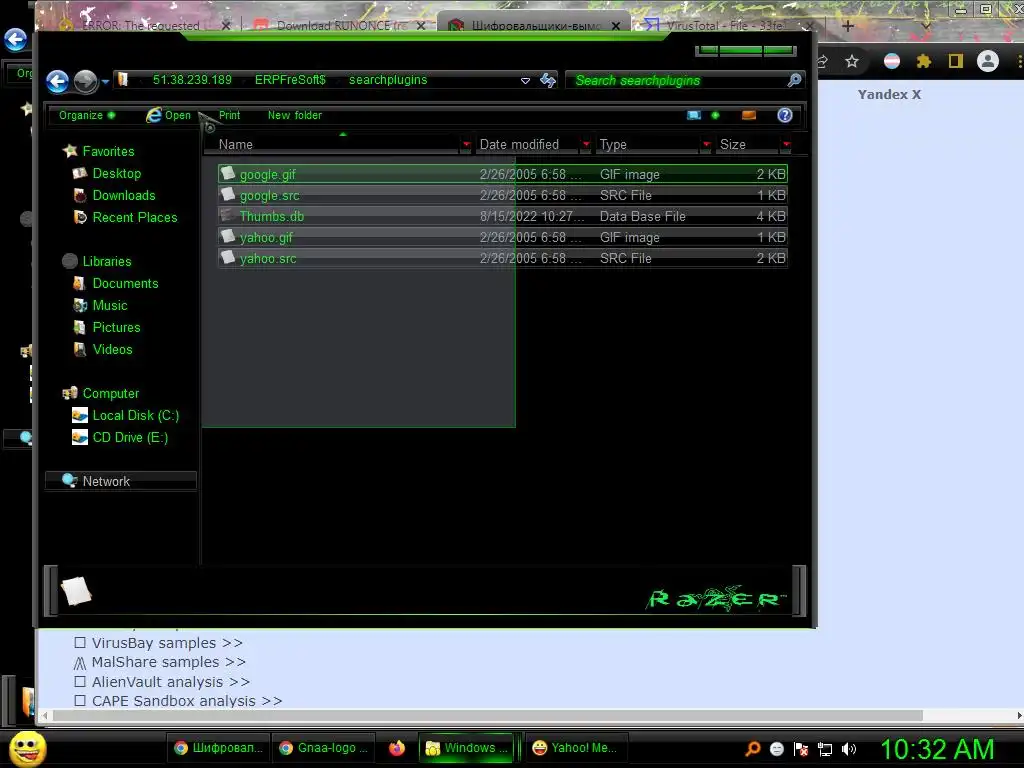
Task: Click the browser horizontal scrollbar
Action: 487,716
